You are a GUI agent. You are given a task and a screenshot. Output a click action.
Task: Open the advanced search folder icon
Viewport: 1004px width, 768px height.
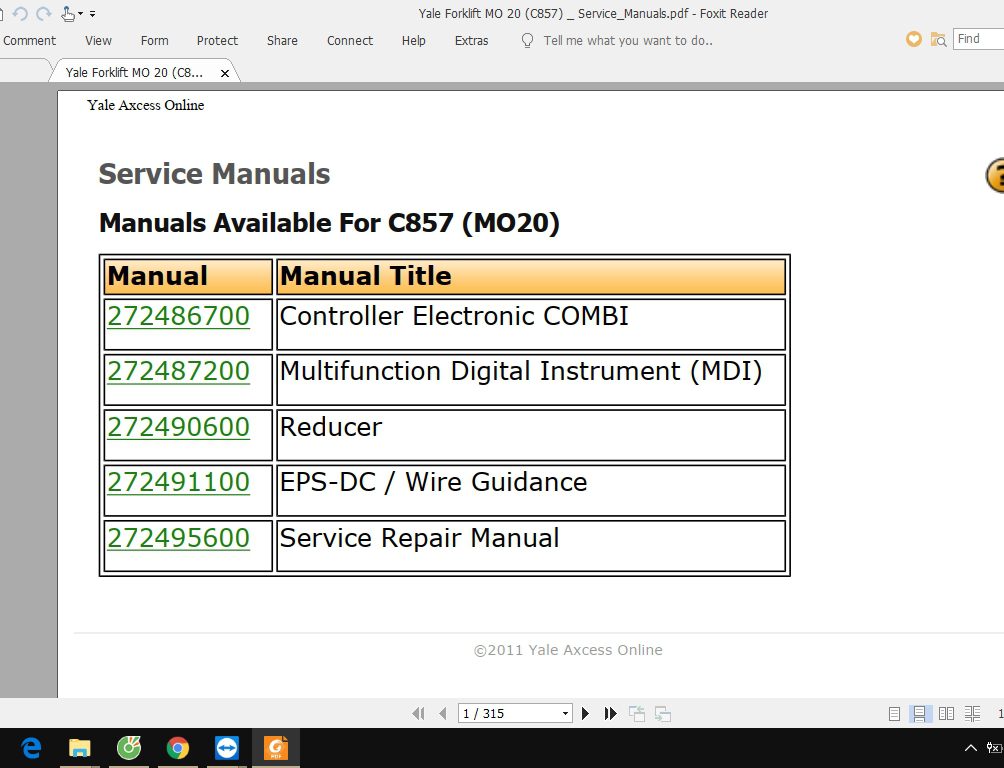938,40
